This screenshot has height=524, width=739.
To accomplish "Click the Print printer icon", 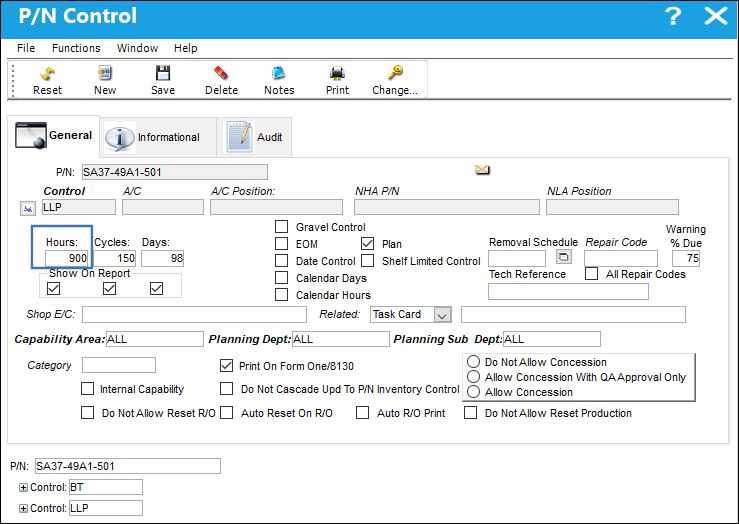I will click(x=337, y=73).
